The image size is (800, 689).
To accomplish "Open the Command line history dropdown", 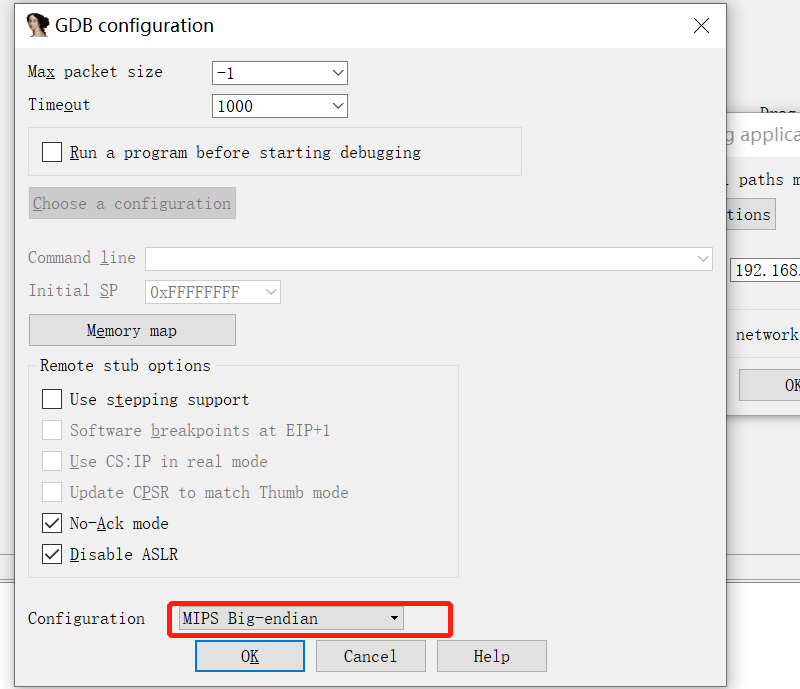I will (x=703, y=258).
